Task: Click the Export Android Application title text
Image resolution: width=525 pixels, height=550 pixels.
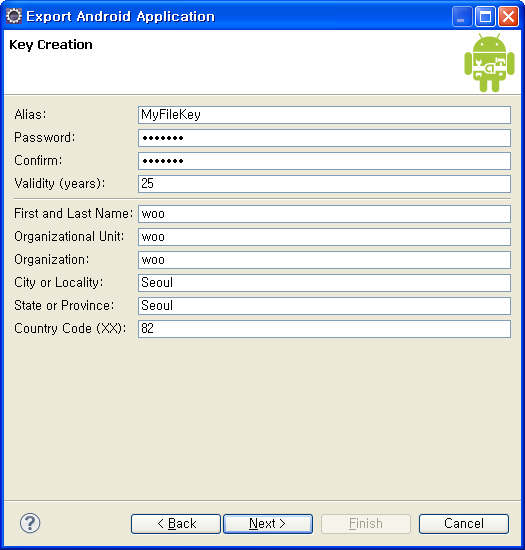Action: [x=121, y=17]
